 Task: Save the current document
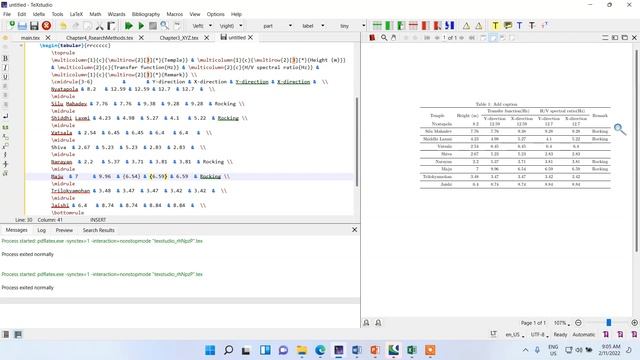point(34,26)
